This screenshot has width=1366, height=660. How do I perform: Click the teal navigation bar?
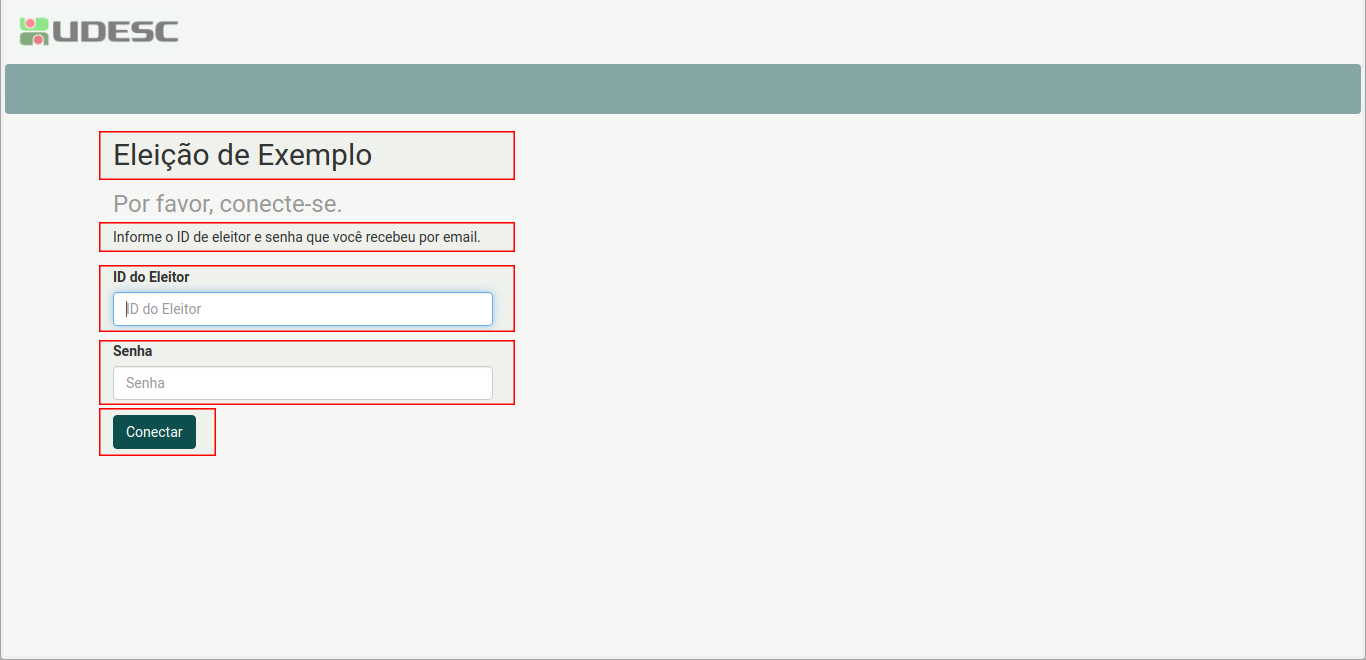tap(682, 89)
